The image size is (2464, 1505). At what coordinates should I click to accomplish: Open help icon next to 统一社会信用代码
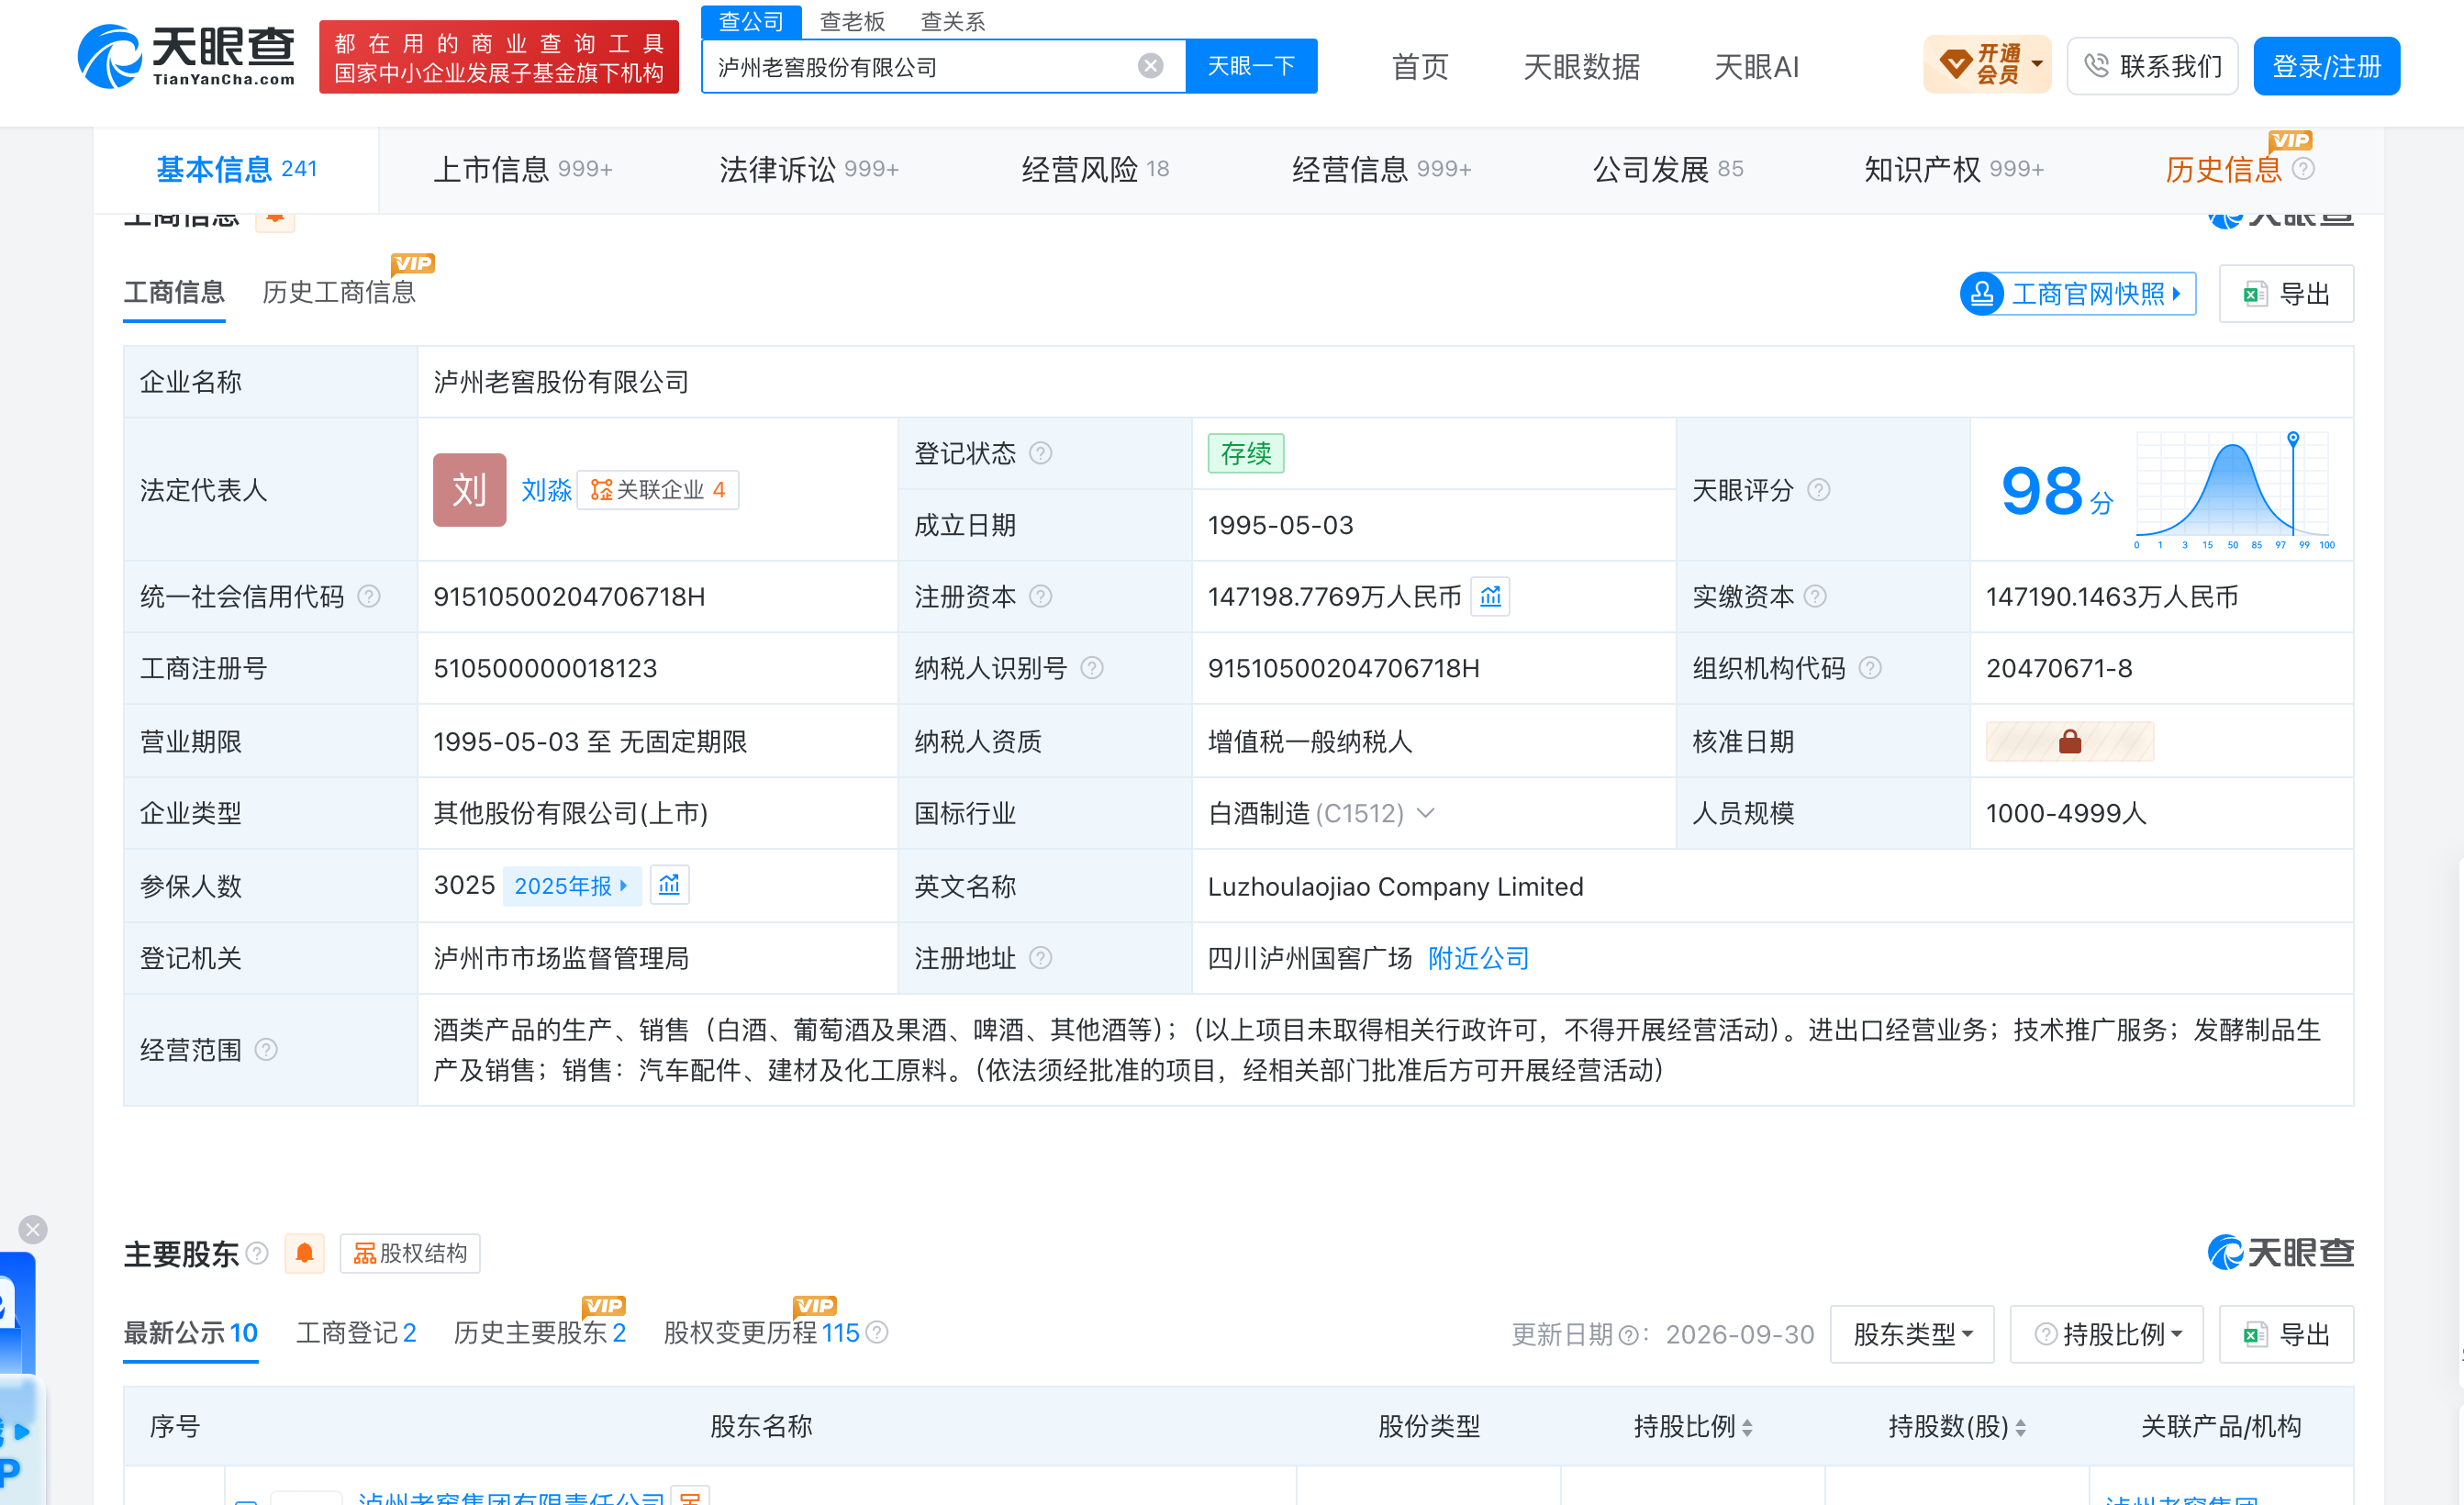[x=369, y=596]
